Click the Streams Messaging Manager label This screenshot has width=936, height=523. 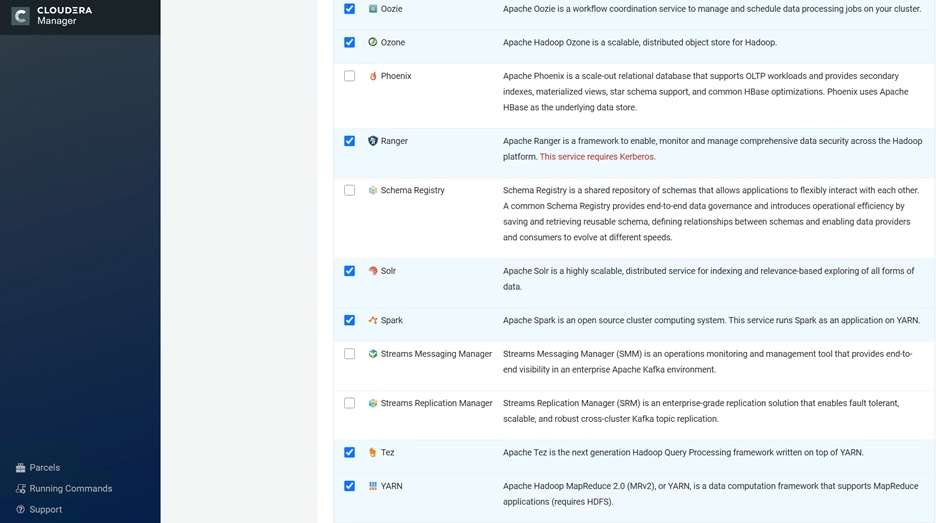[x=436, y=353]
